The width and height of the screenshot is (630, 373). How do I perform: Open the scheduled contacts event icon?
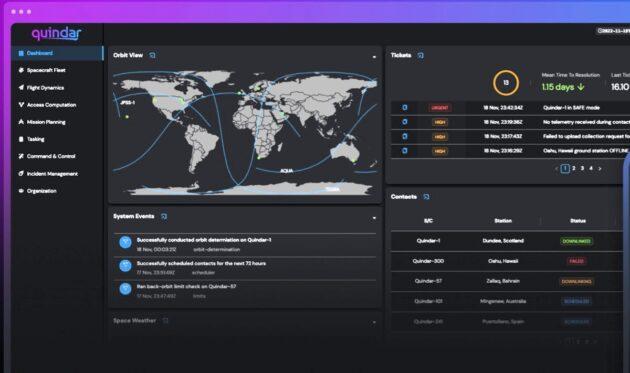tap(125, 265)
